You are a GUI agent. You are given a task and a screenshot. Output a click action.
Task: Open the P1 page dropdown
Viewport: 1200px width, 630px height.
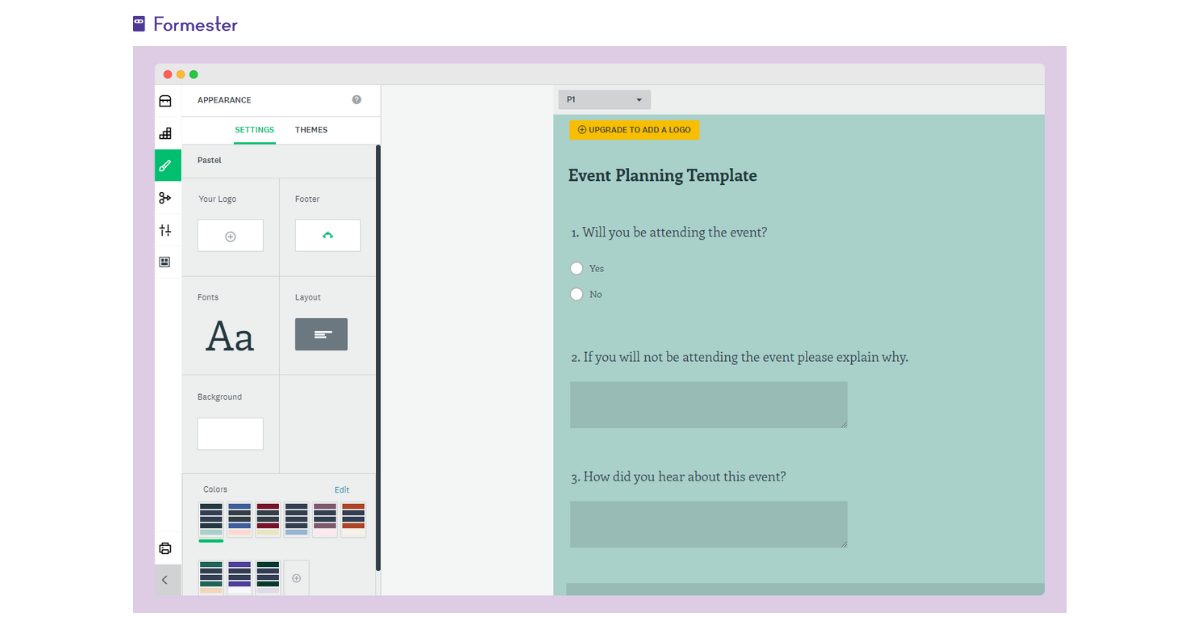604,99
